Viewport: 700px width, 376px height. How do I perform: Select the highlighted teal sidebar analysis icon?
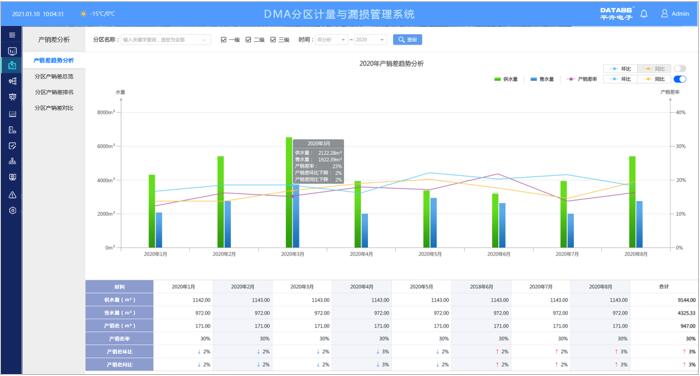coord(12,65)
